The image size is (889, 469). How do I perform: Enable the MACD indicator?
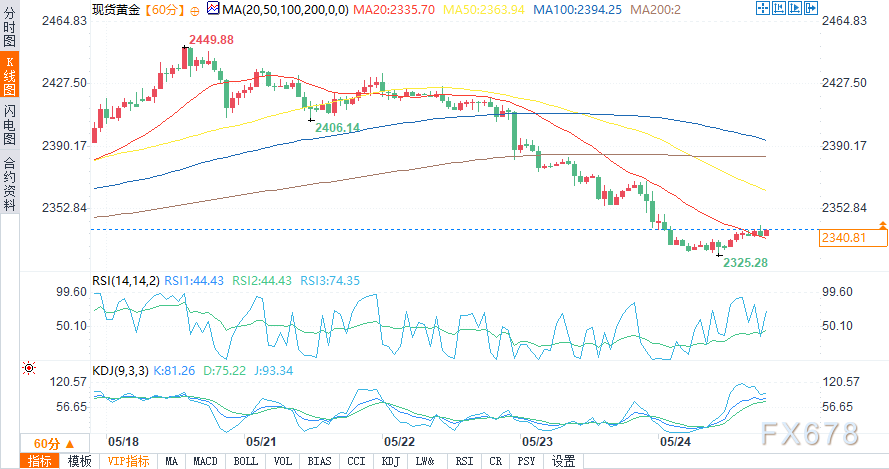(x=207, y=461)
